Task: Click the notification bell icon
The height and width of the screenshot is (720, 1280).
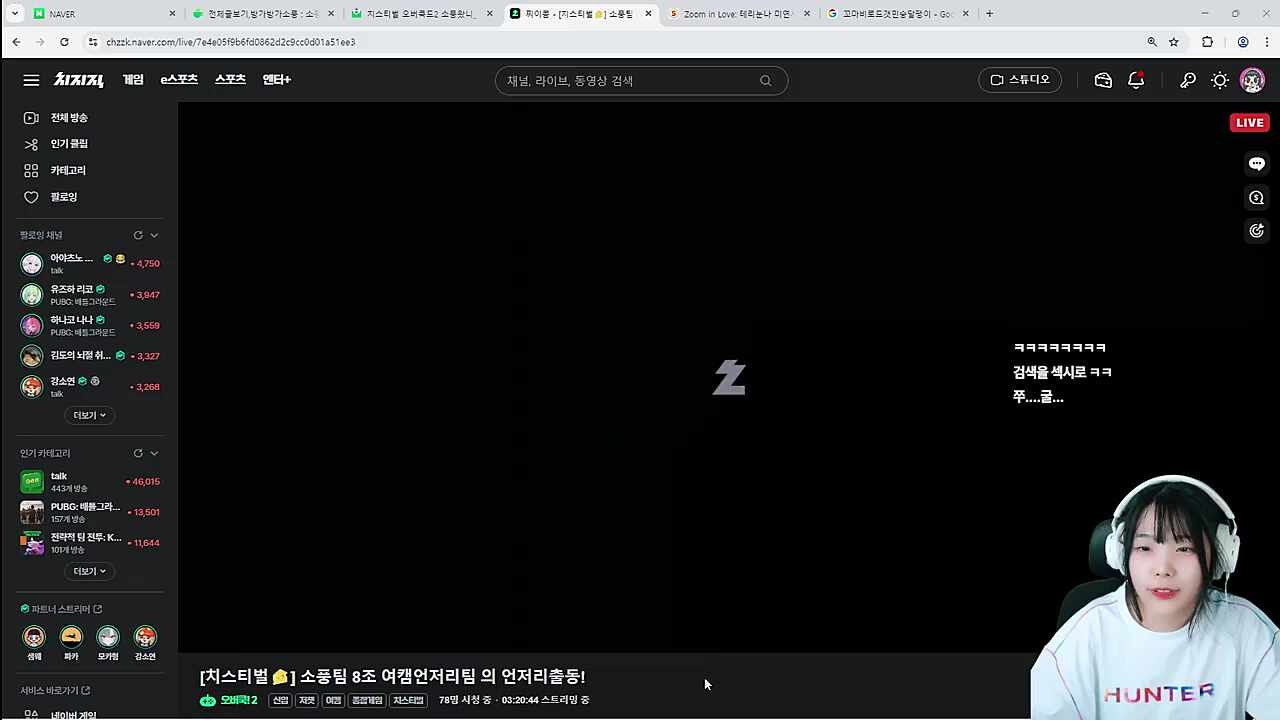Action: click(1136, 80)
